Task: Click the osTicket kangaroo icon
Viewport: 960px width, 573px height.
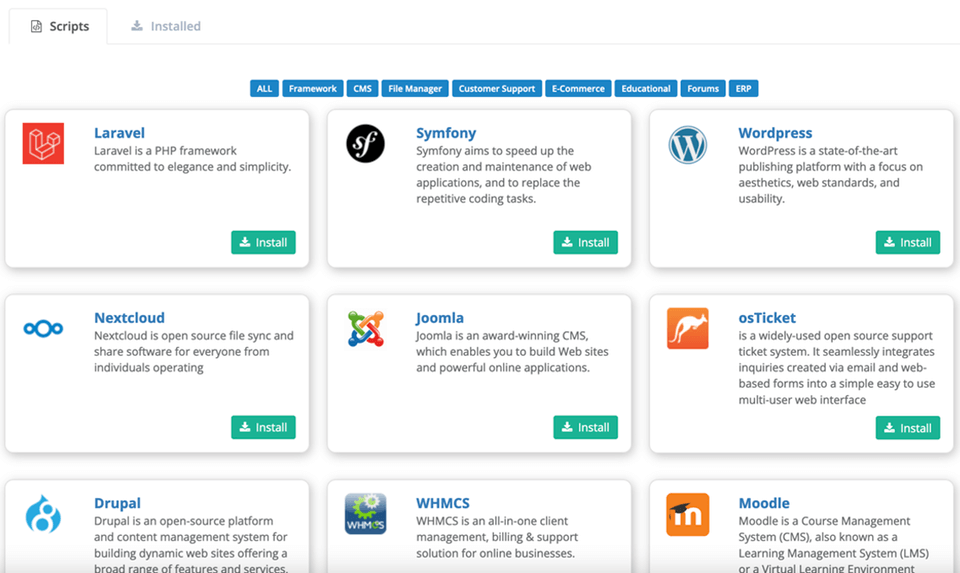Action: click(x=688, y=329)
